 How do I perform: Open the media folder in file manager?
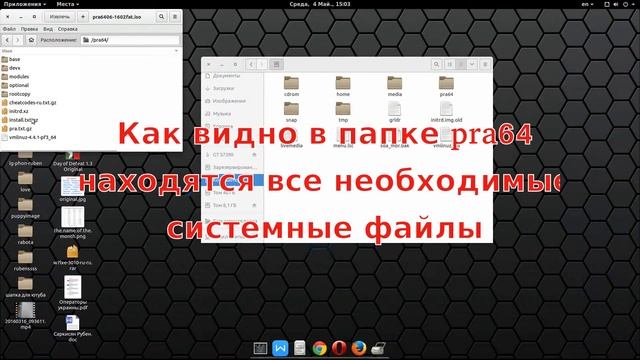(395, 87)
